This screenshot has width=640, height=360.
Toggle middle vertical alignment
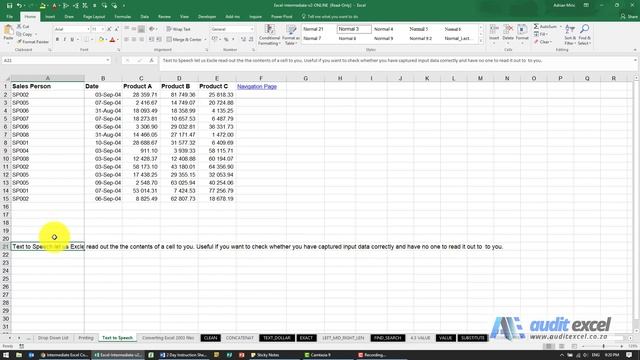pyautogui.click(x=134, y=29)
